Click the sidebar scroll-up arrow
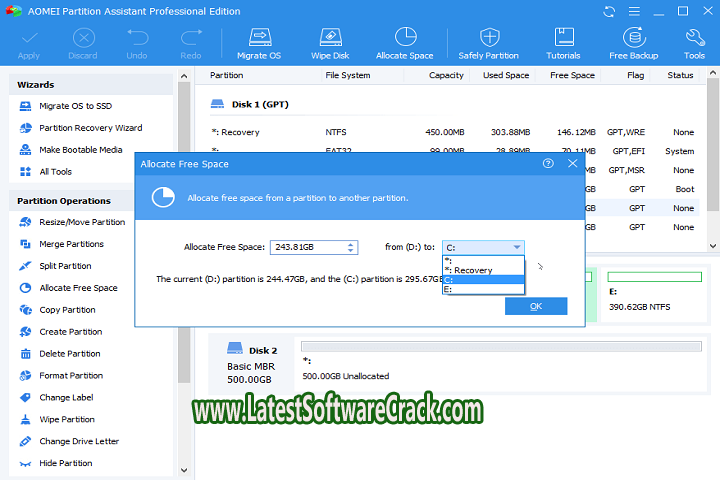This screenshot has width=720, height=480. point(184,76)
